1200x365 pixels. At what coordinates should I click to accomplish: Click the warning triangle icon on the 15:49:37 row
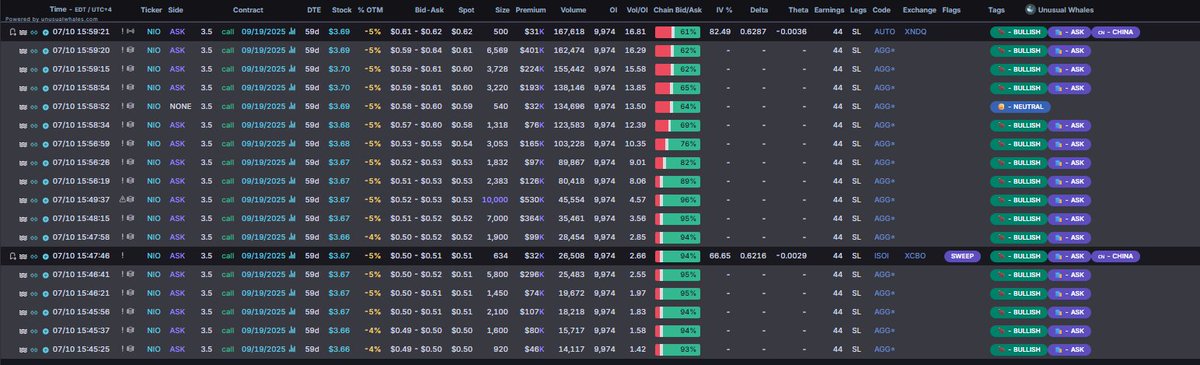122,200
